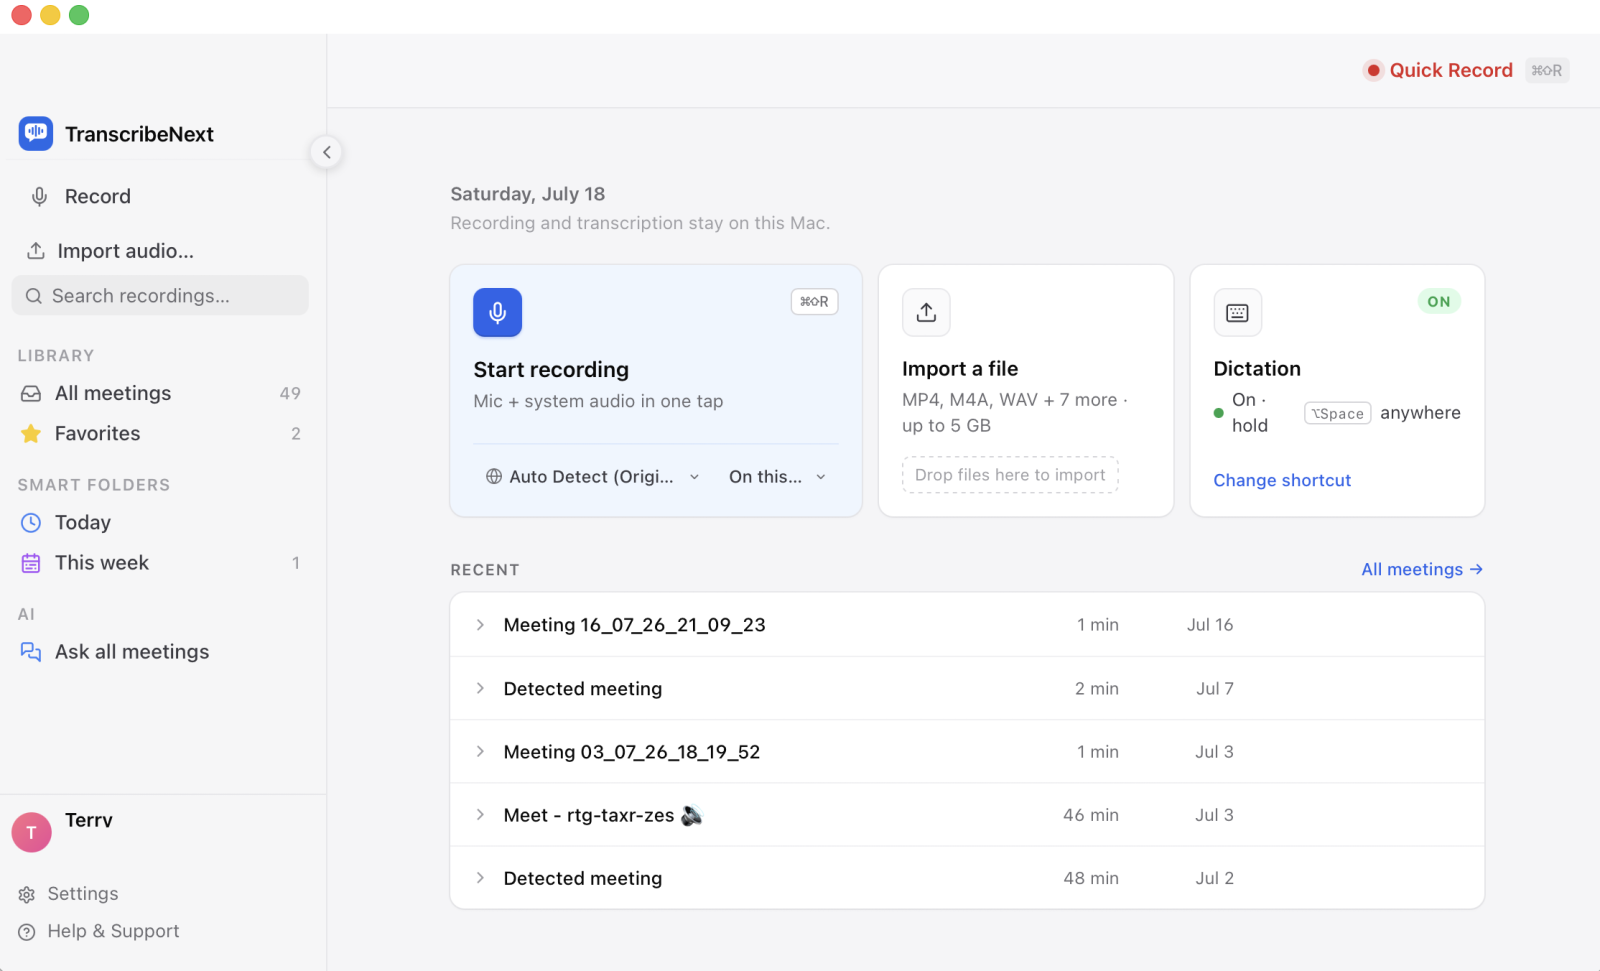
Task: Open the Auto Detect language dropdown
Action: pyautogui.click(x=593, y=477)
